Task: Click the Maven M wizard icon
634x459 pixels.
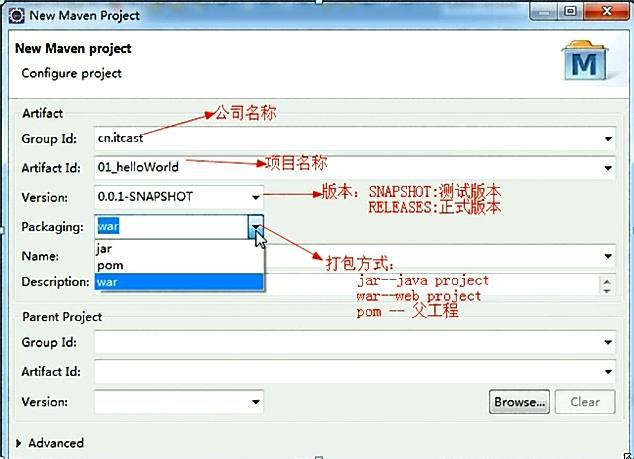Action: click(x=585, y=61)
